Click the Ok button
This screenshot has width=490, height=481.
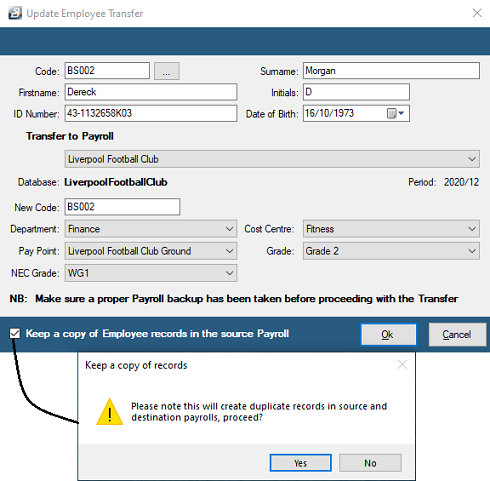[389, 334]
